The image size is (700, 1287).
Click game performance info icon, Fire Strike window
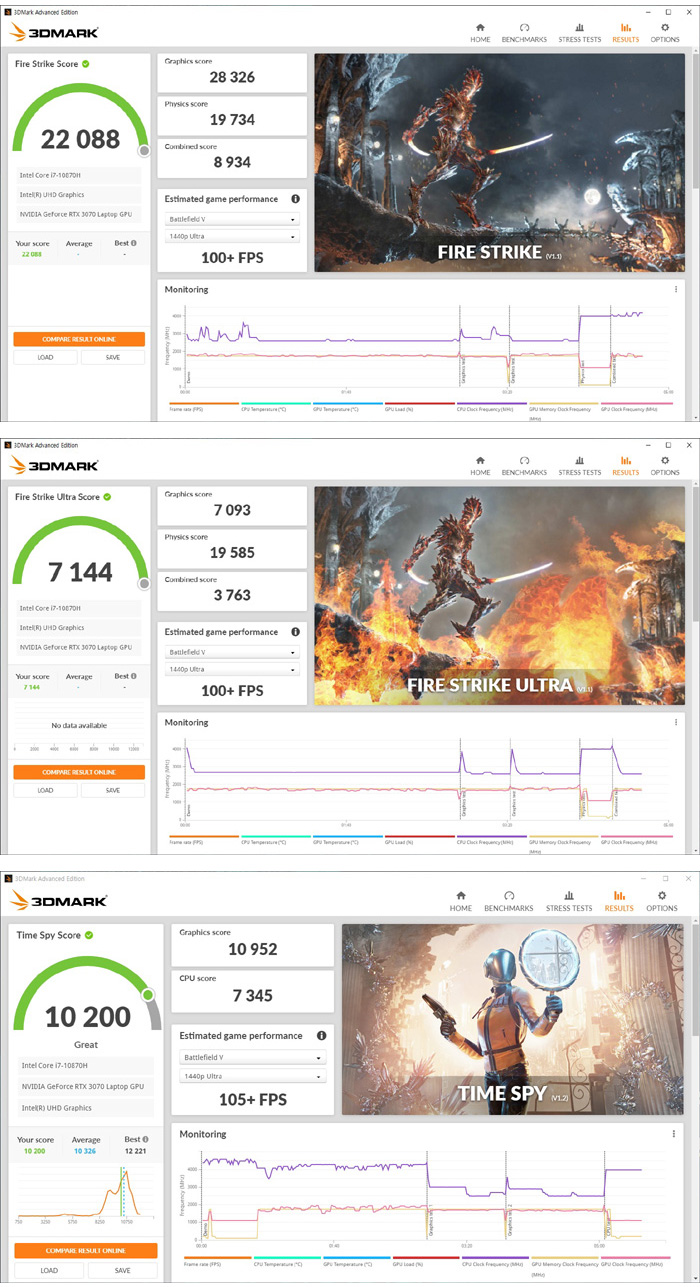[x=295, y=199]
